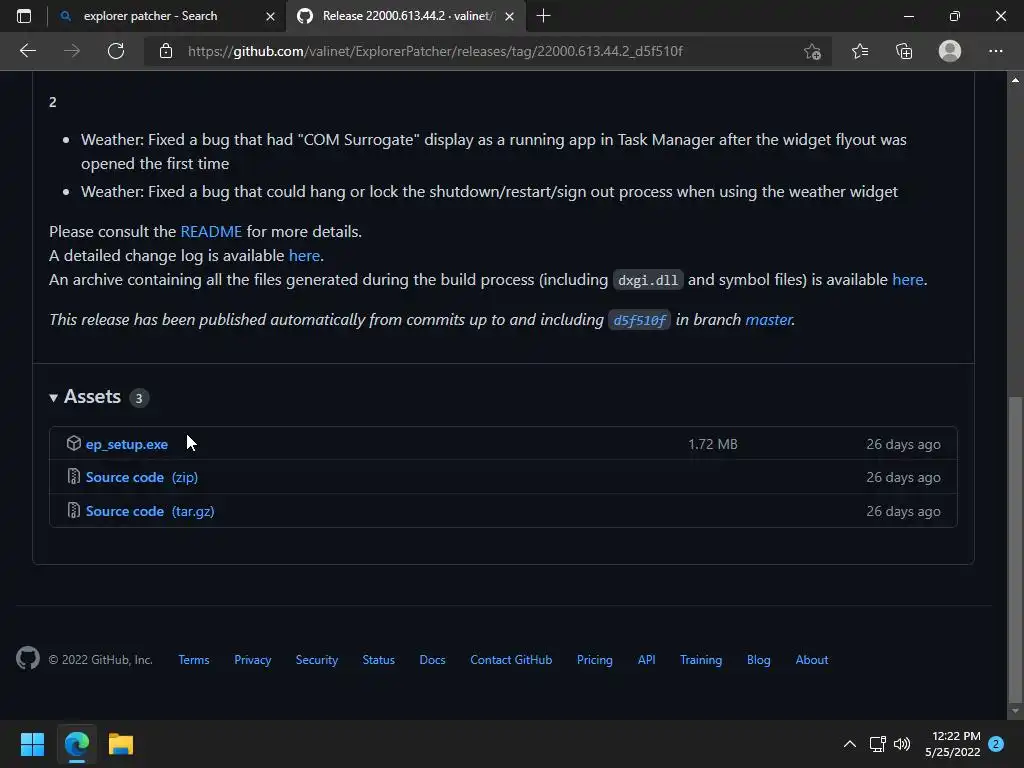Image resolution: width=1024 pixels, height=768 pixels.
Task: Open a new browser tab
Action: [x=543, y=16]
